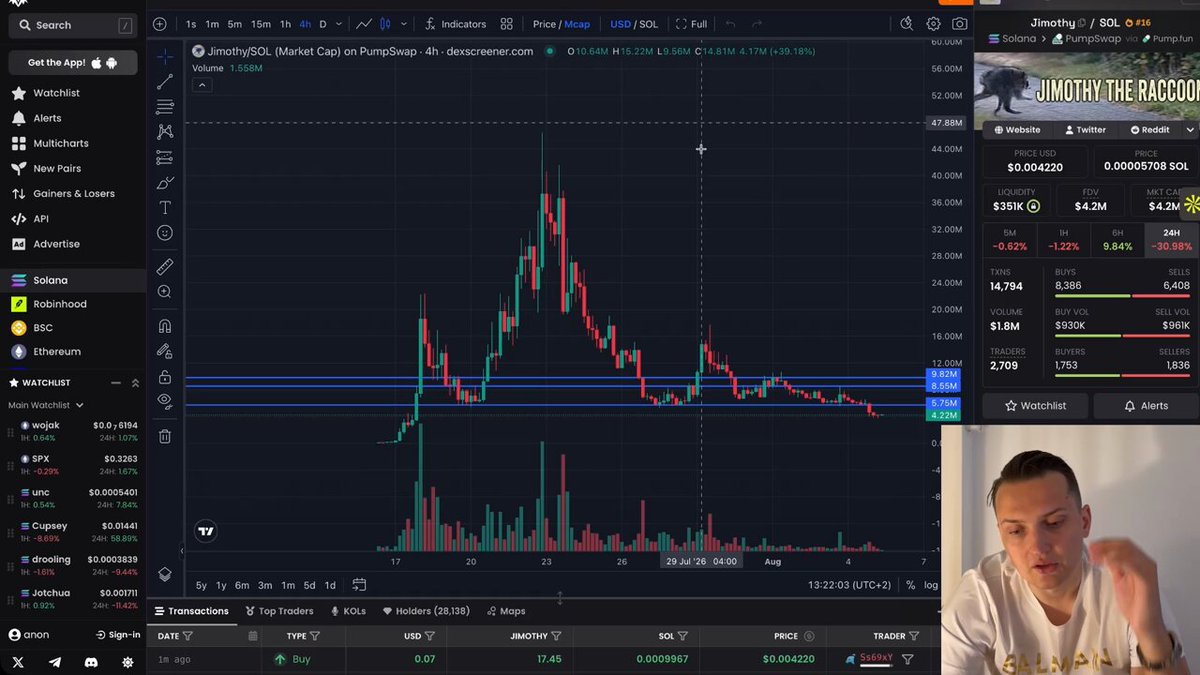1200x675 pixels.
Task: Remove drawings with the trash icon
Action: (x=165, y=436)
